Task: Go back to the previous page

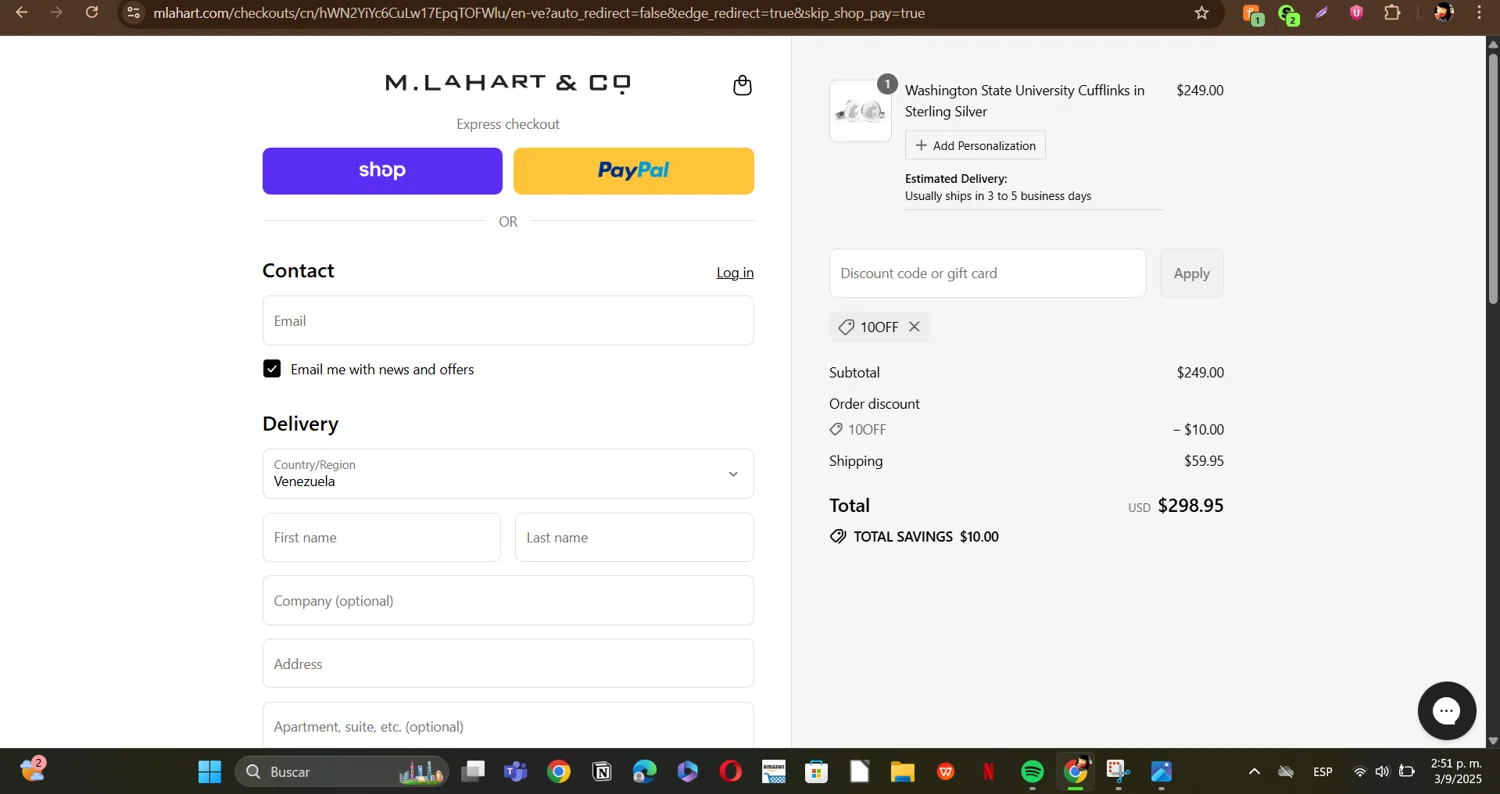Action: [x=21, y=13]
